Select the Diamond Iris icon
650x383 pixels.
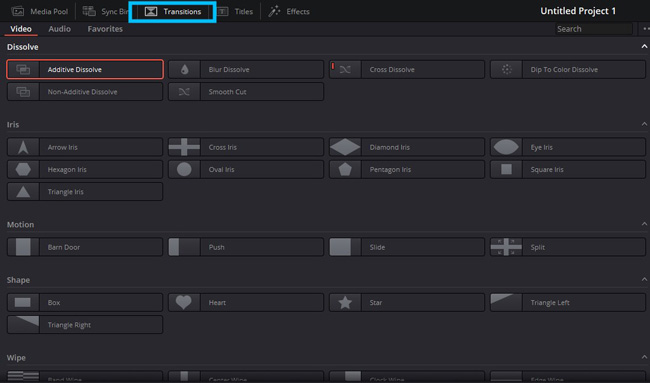345,147
